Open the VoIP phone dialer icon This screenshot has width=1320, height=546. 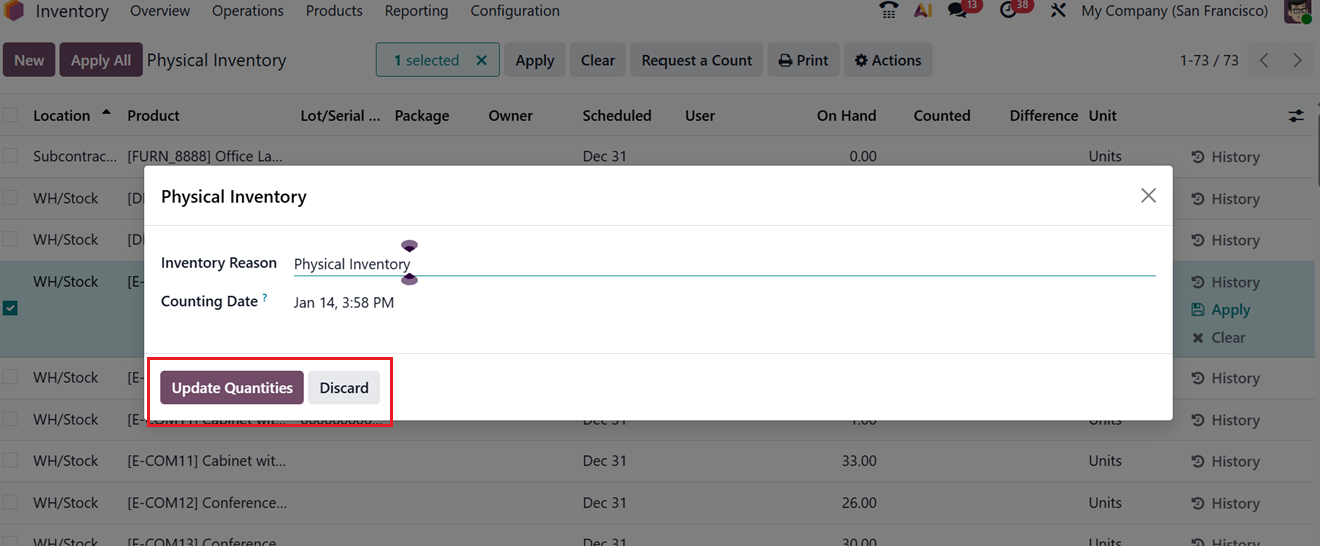tap(888, 11)
